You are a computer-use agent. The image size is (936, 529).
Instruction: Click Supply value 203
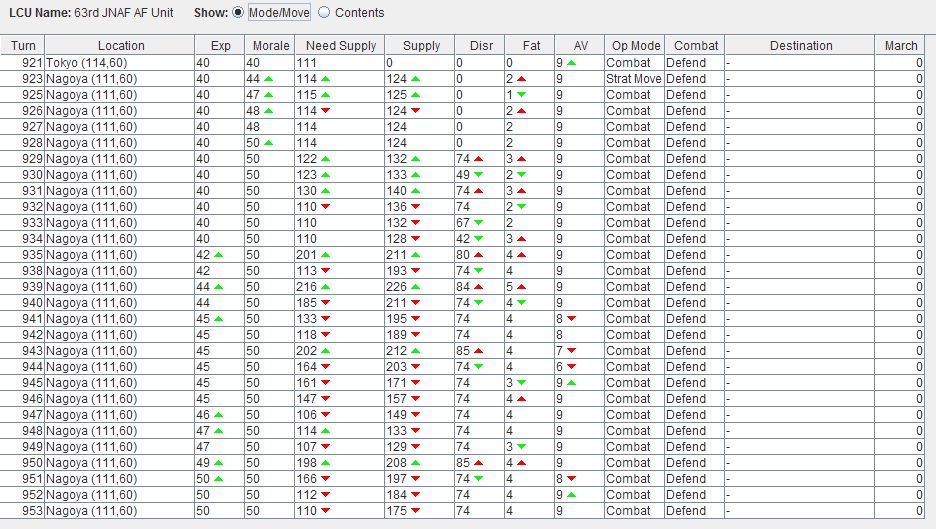(x=396, y=367)
